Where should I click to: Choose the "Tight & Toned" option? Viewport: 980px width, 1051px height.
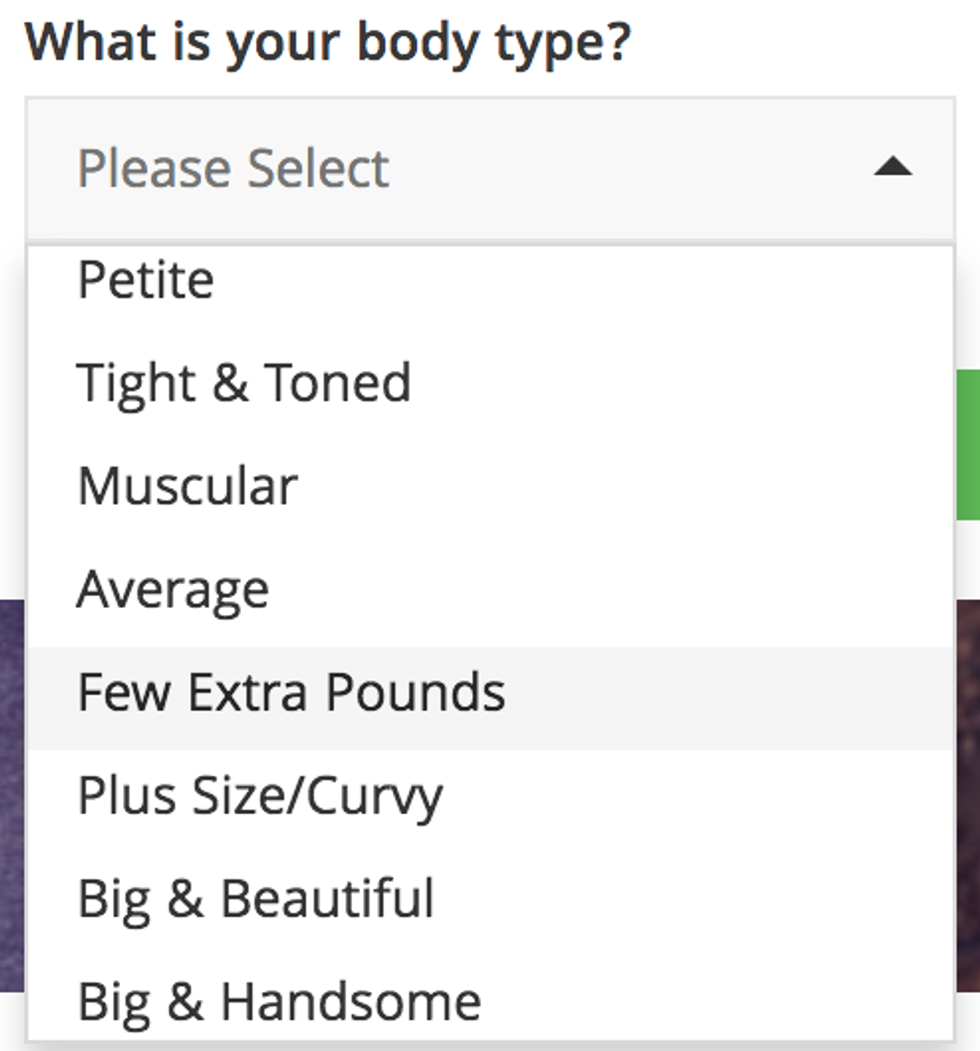click(x=244, y=383)
